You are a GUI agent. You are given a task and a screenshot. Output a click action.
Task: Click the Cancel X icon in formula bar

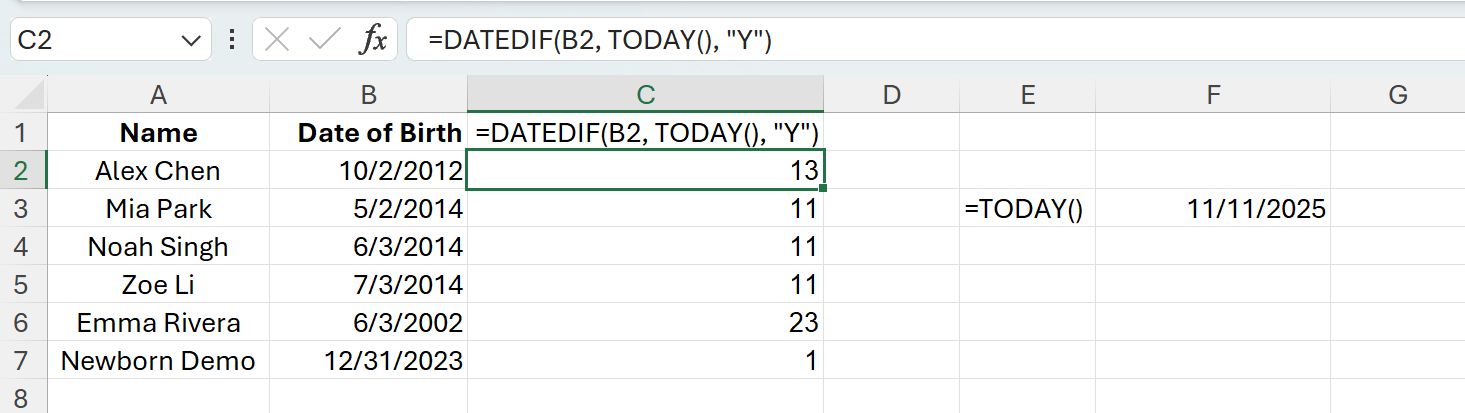[278, 40]
